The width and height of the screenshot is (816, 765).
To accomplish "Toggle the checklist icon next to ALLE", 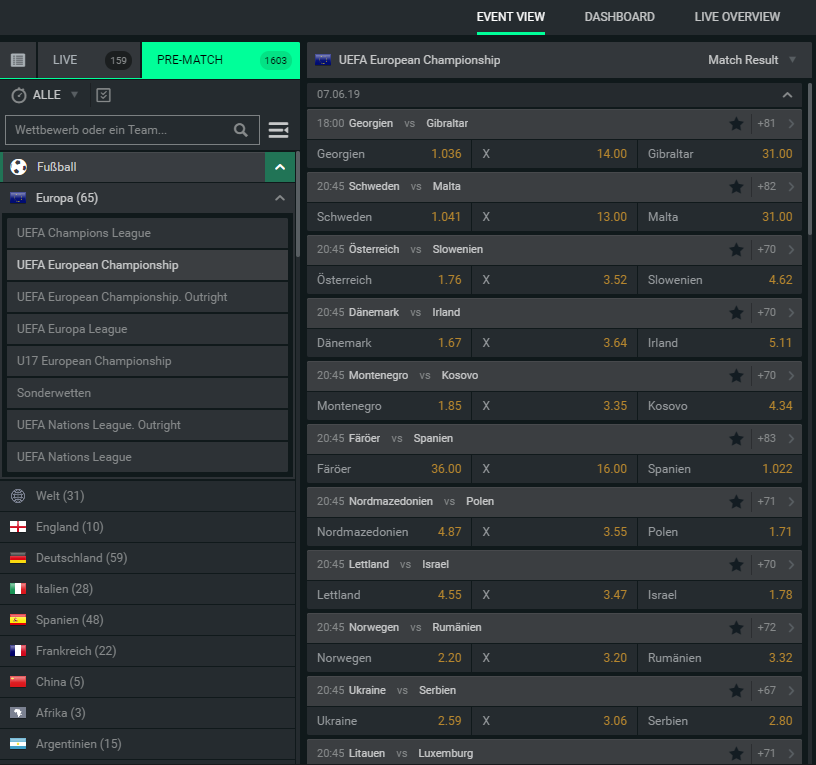I will (x=104, y=95).
